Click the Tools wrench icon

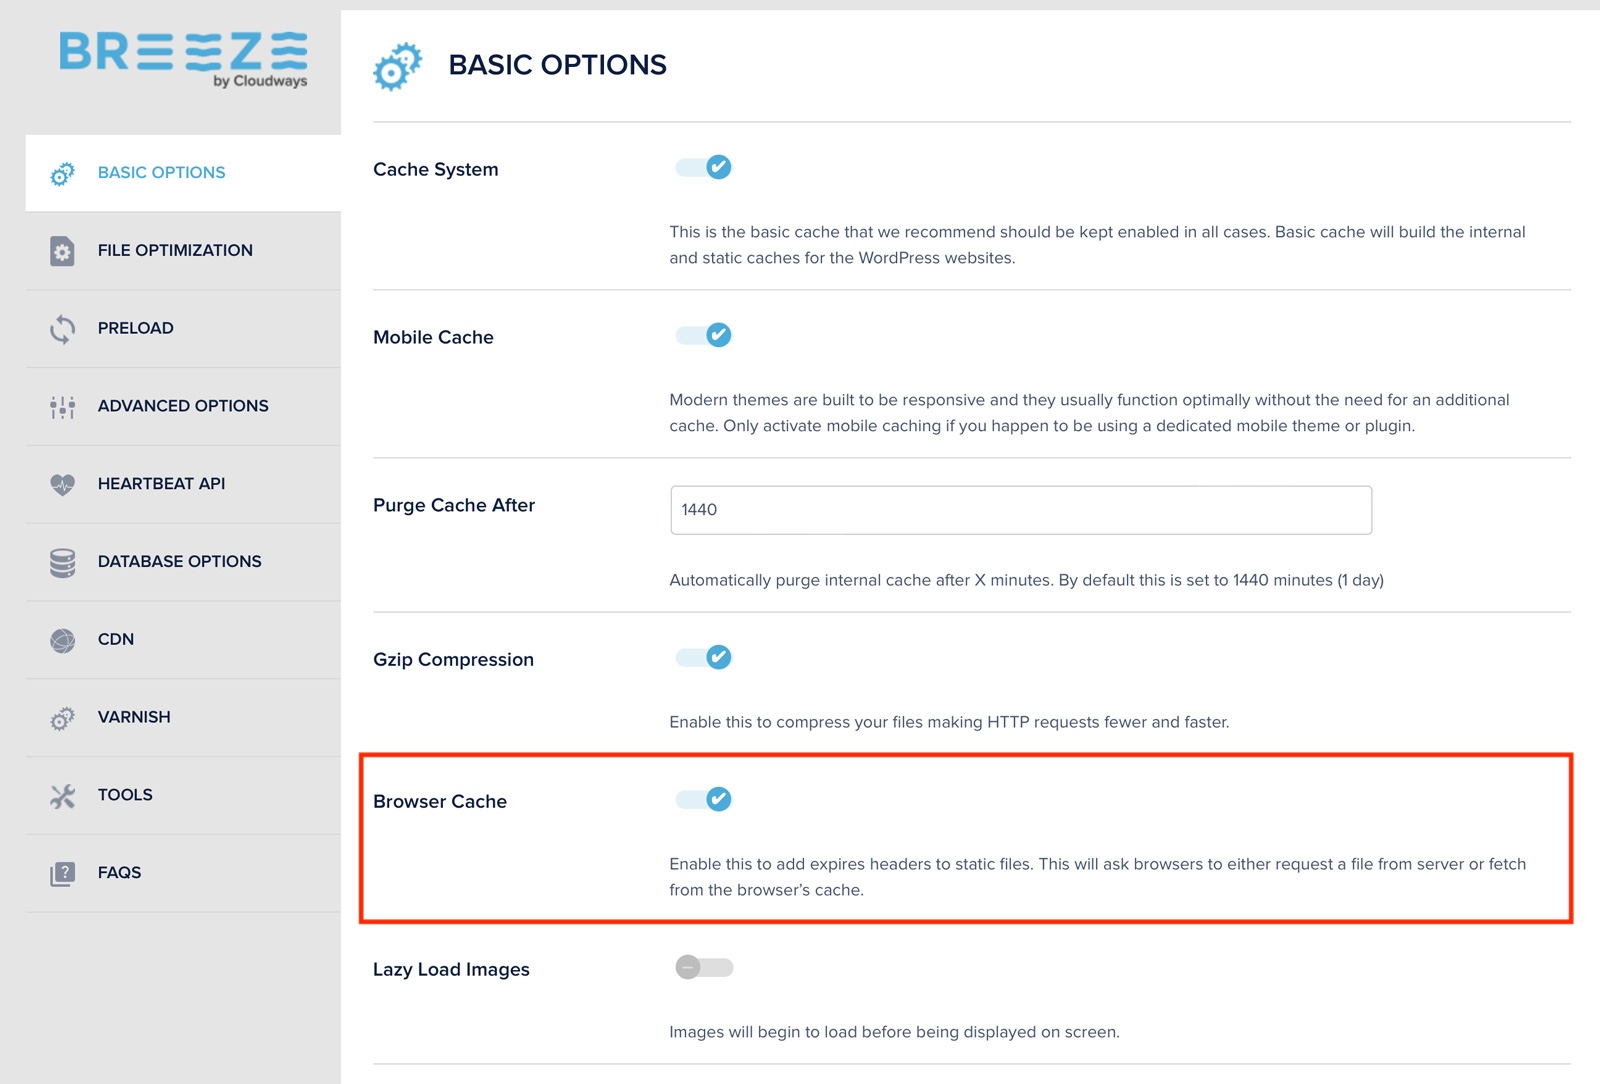pyautogui.click(x=62, y=796)
